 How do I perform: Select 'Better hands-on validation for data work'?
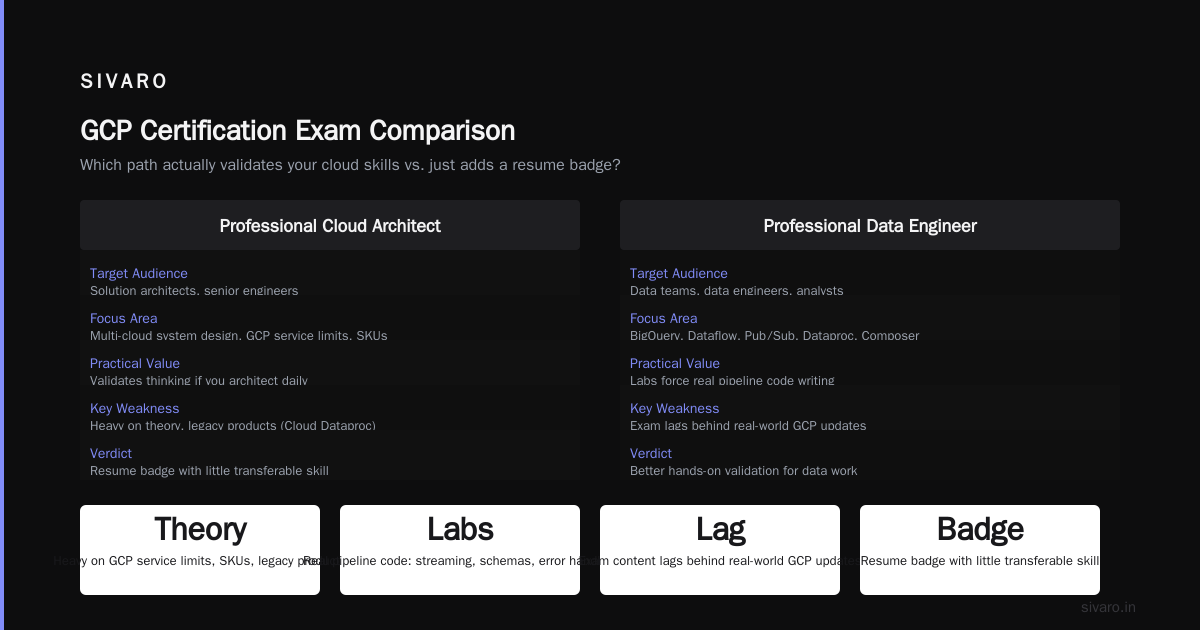coord(744,471)
